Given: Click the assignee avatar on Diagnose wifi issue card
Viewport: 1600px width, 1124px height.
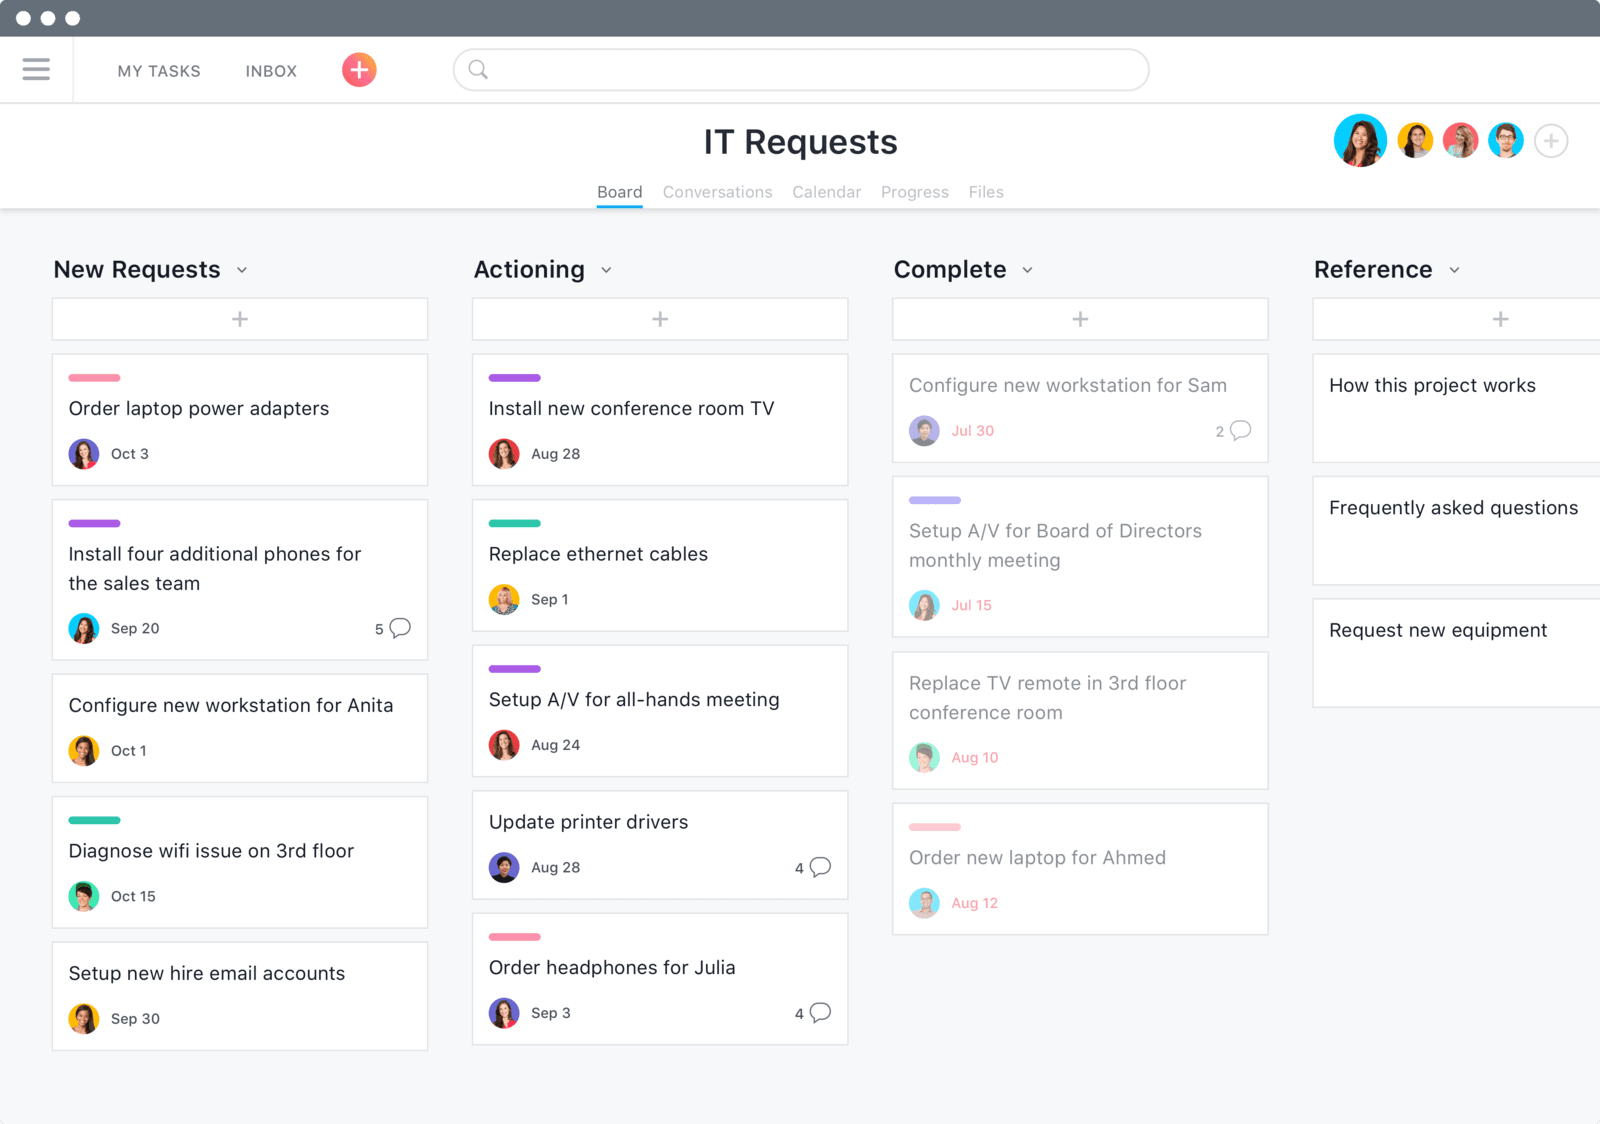Looking at the screenshot, I should click(x=84, y=896).
